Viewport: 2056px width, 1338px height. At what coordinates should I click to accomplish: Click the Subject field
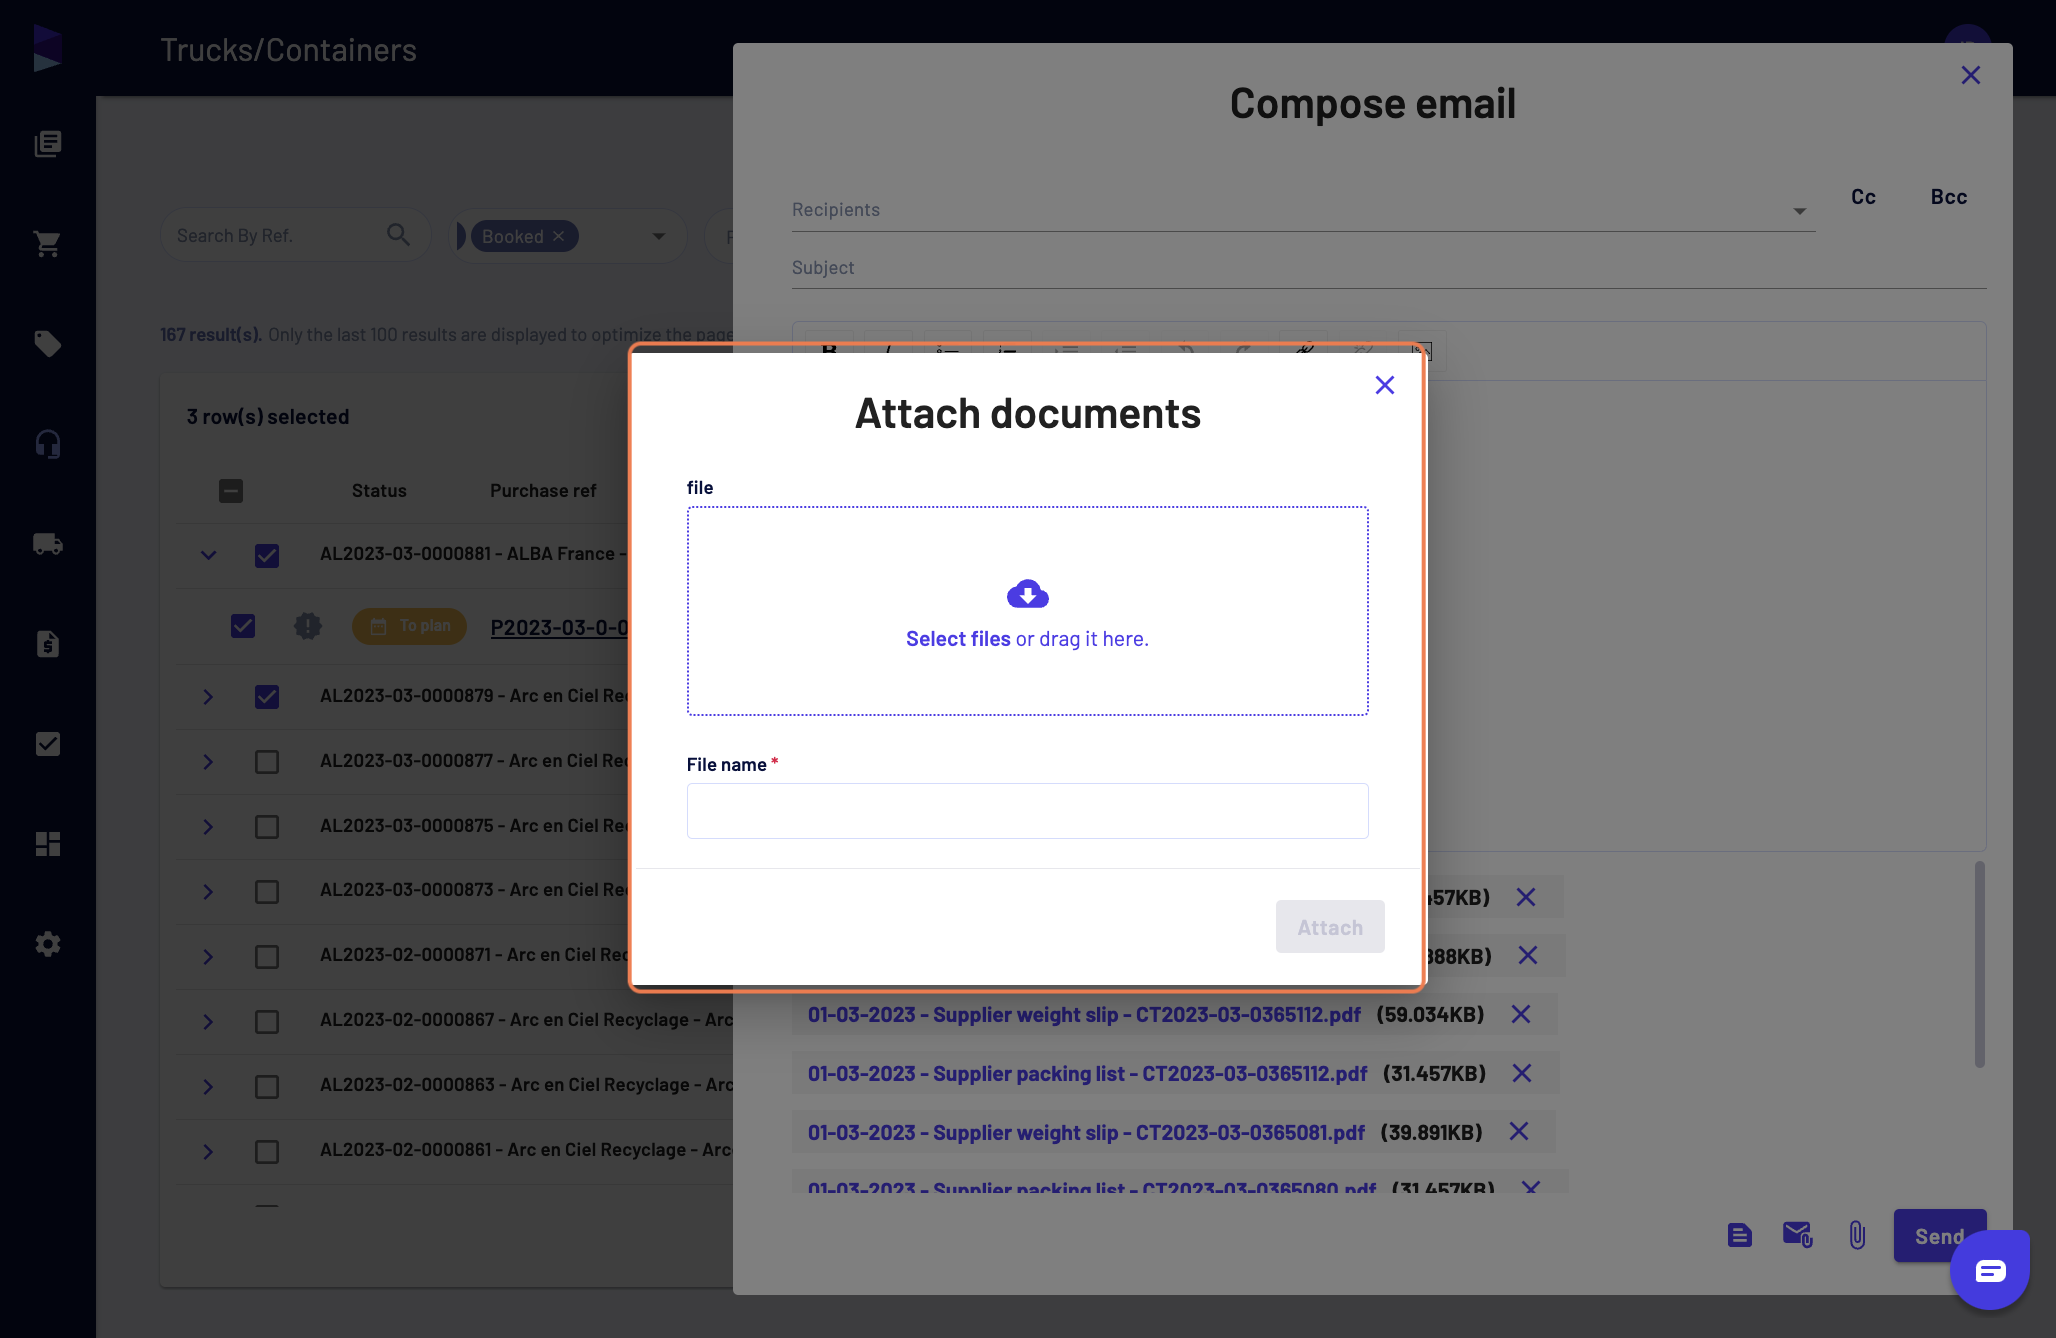tap(1388, 268)
